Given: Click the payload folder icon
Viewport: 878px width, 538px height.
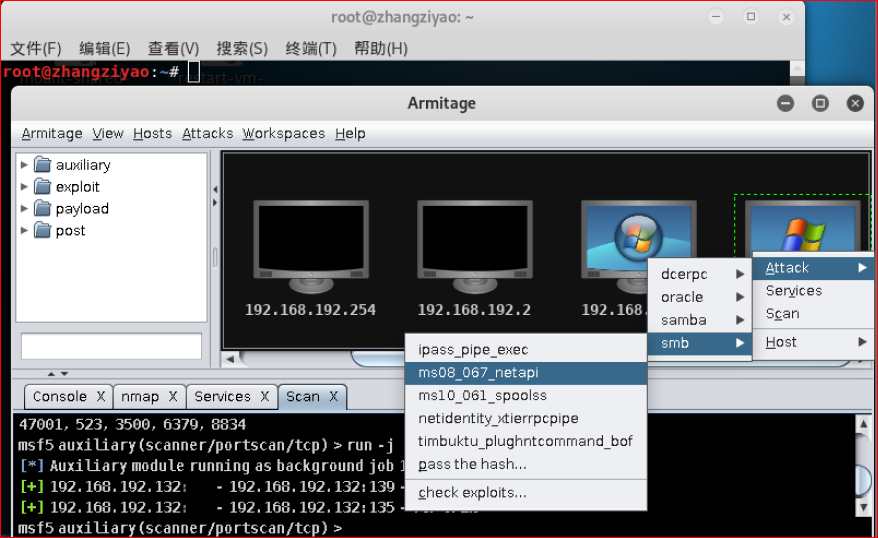Looking at the screenshot, I should click(x=43, y=208).
